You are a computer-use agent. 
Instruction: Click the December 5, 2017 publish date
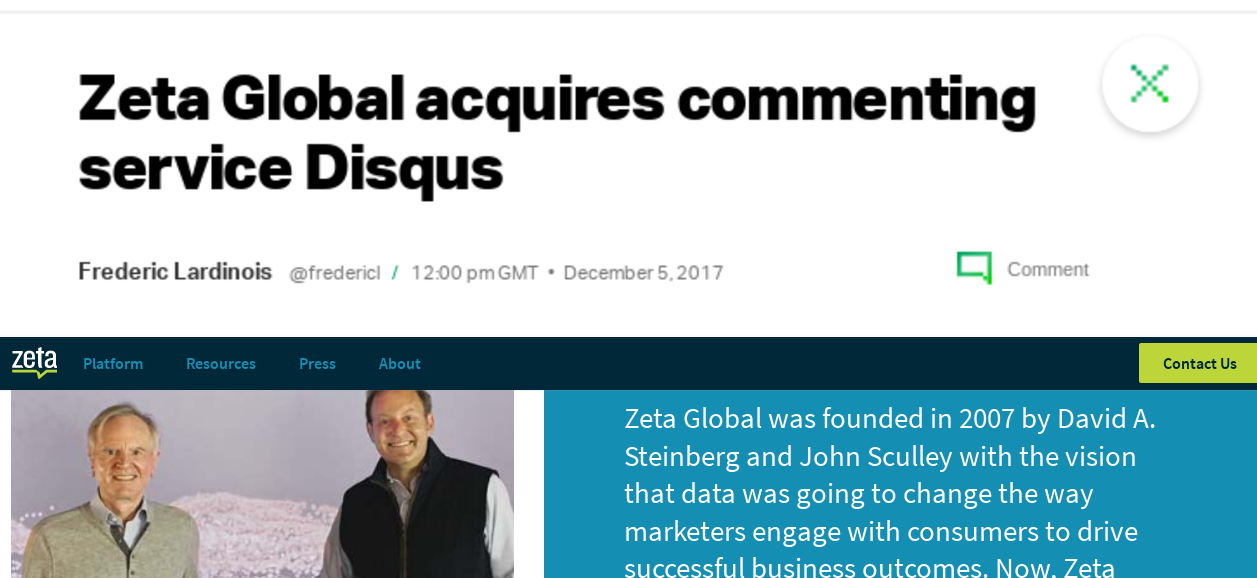pyautogui.click(x=643, y=273)
